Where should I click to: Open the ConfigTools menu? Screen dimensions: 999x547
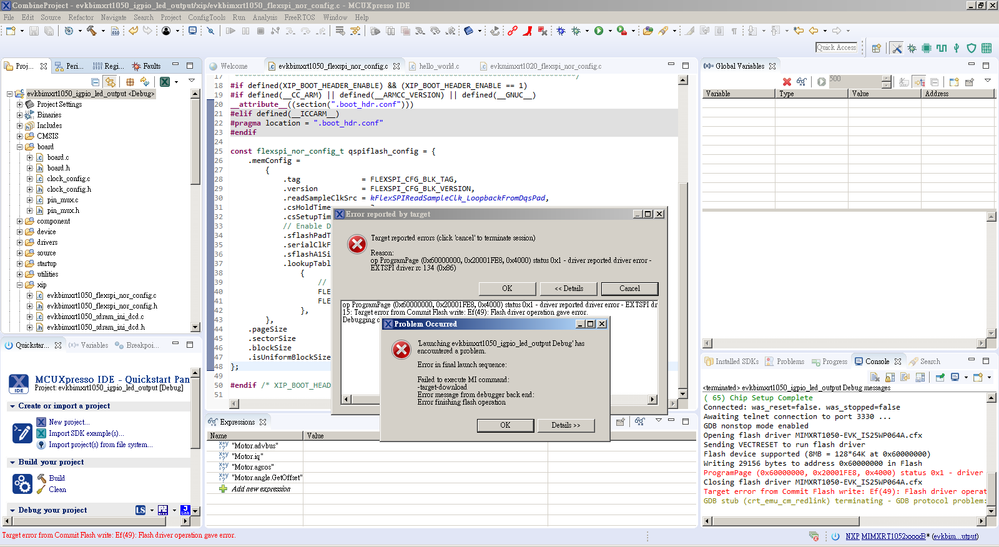[x=206, y=17]
